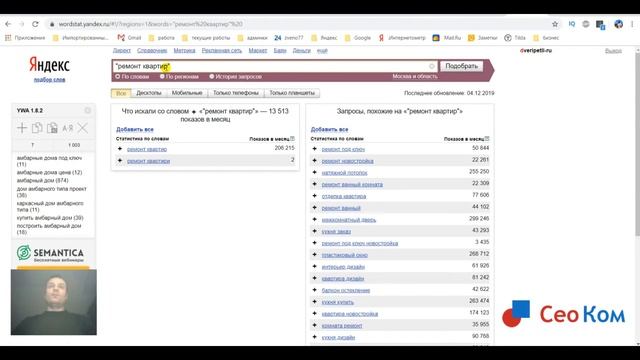This screenshot has width=640, height=360.
Task: Select the 'По словам' radio option
Action: 132,77
